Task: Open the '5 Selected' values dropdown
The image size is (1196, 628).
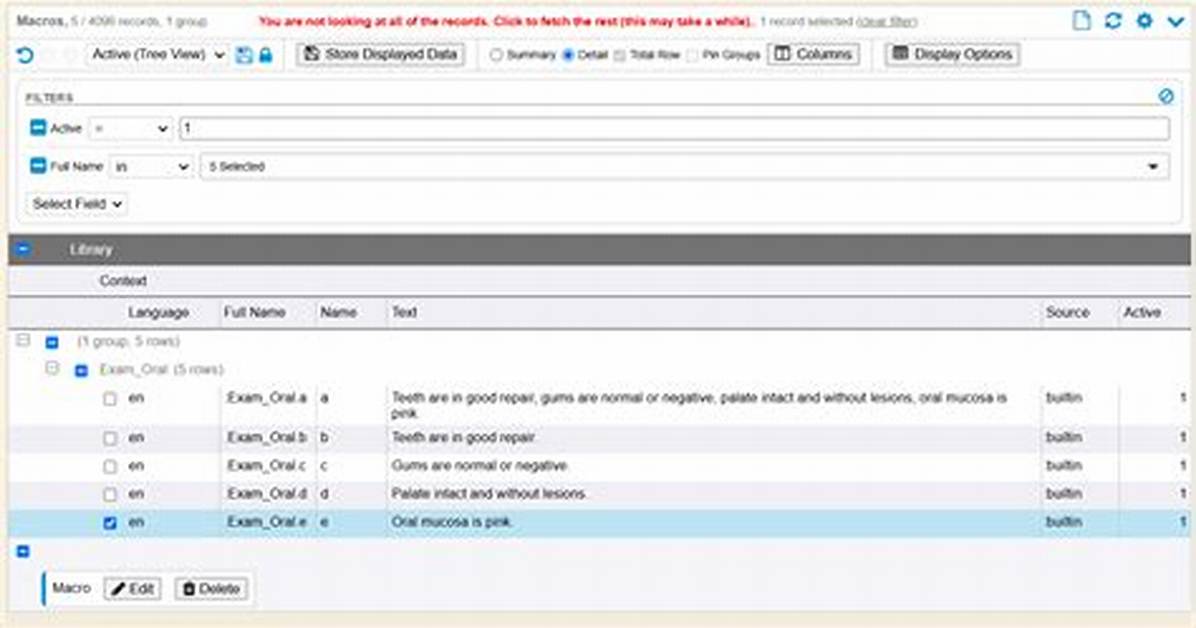Action: (x=684, y=166)
